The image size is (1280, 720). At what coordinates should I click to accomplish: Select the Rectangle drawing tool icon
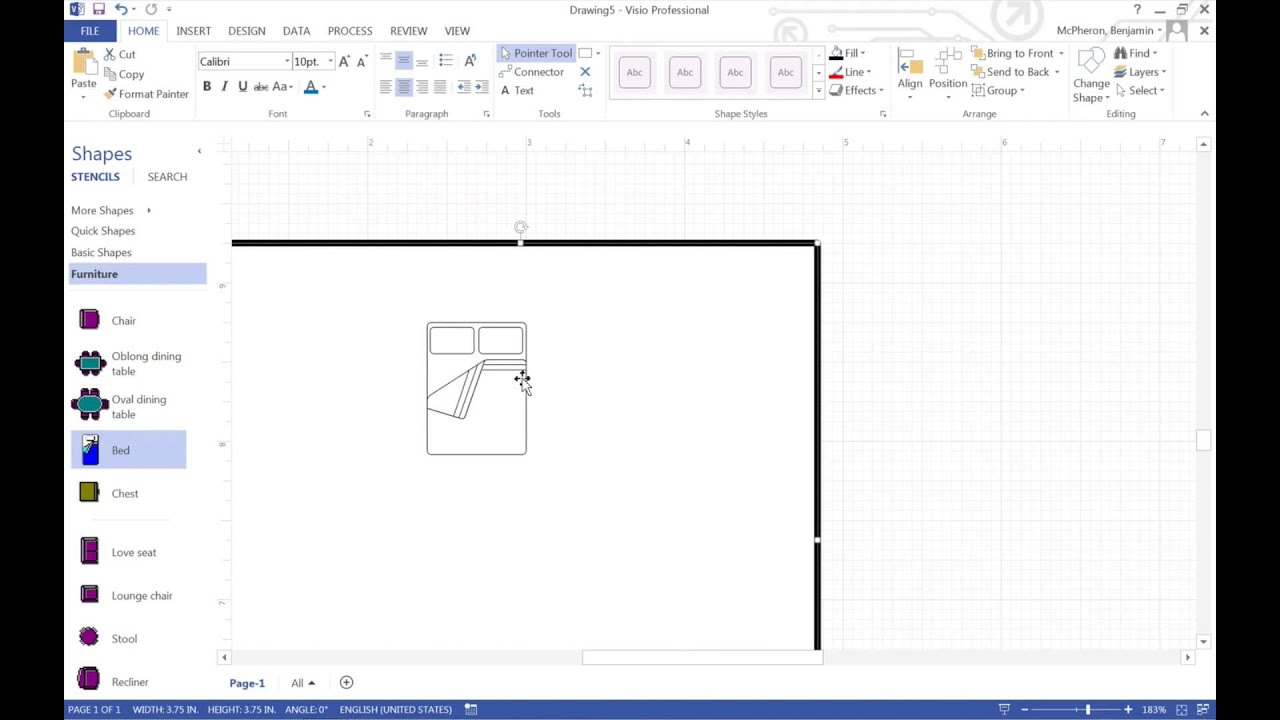586,53
